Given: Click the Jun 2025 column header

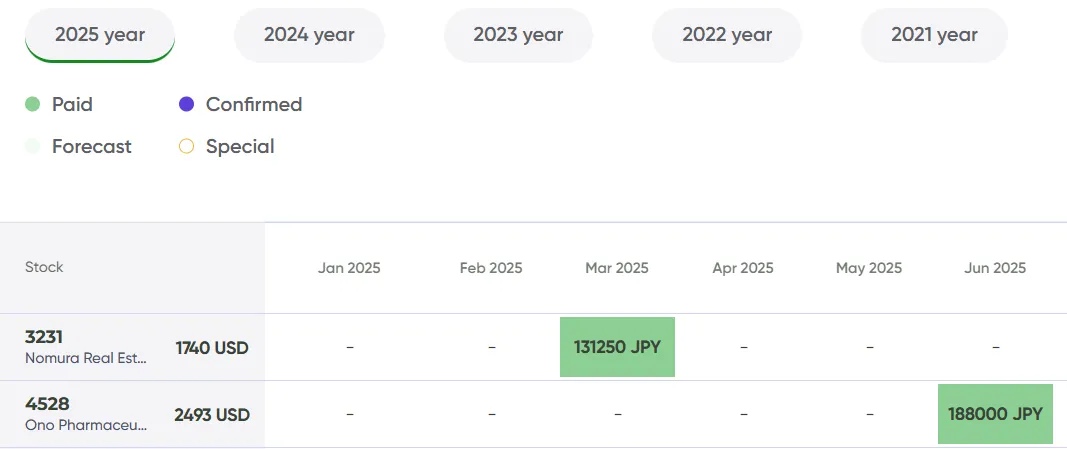Looking at the screenshot, I should (x=995, y=268).
